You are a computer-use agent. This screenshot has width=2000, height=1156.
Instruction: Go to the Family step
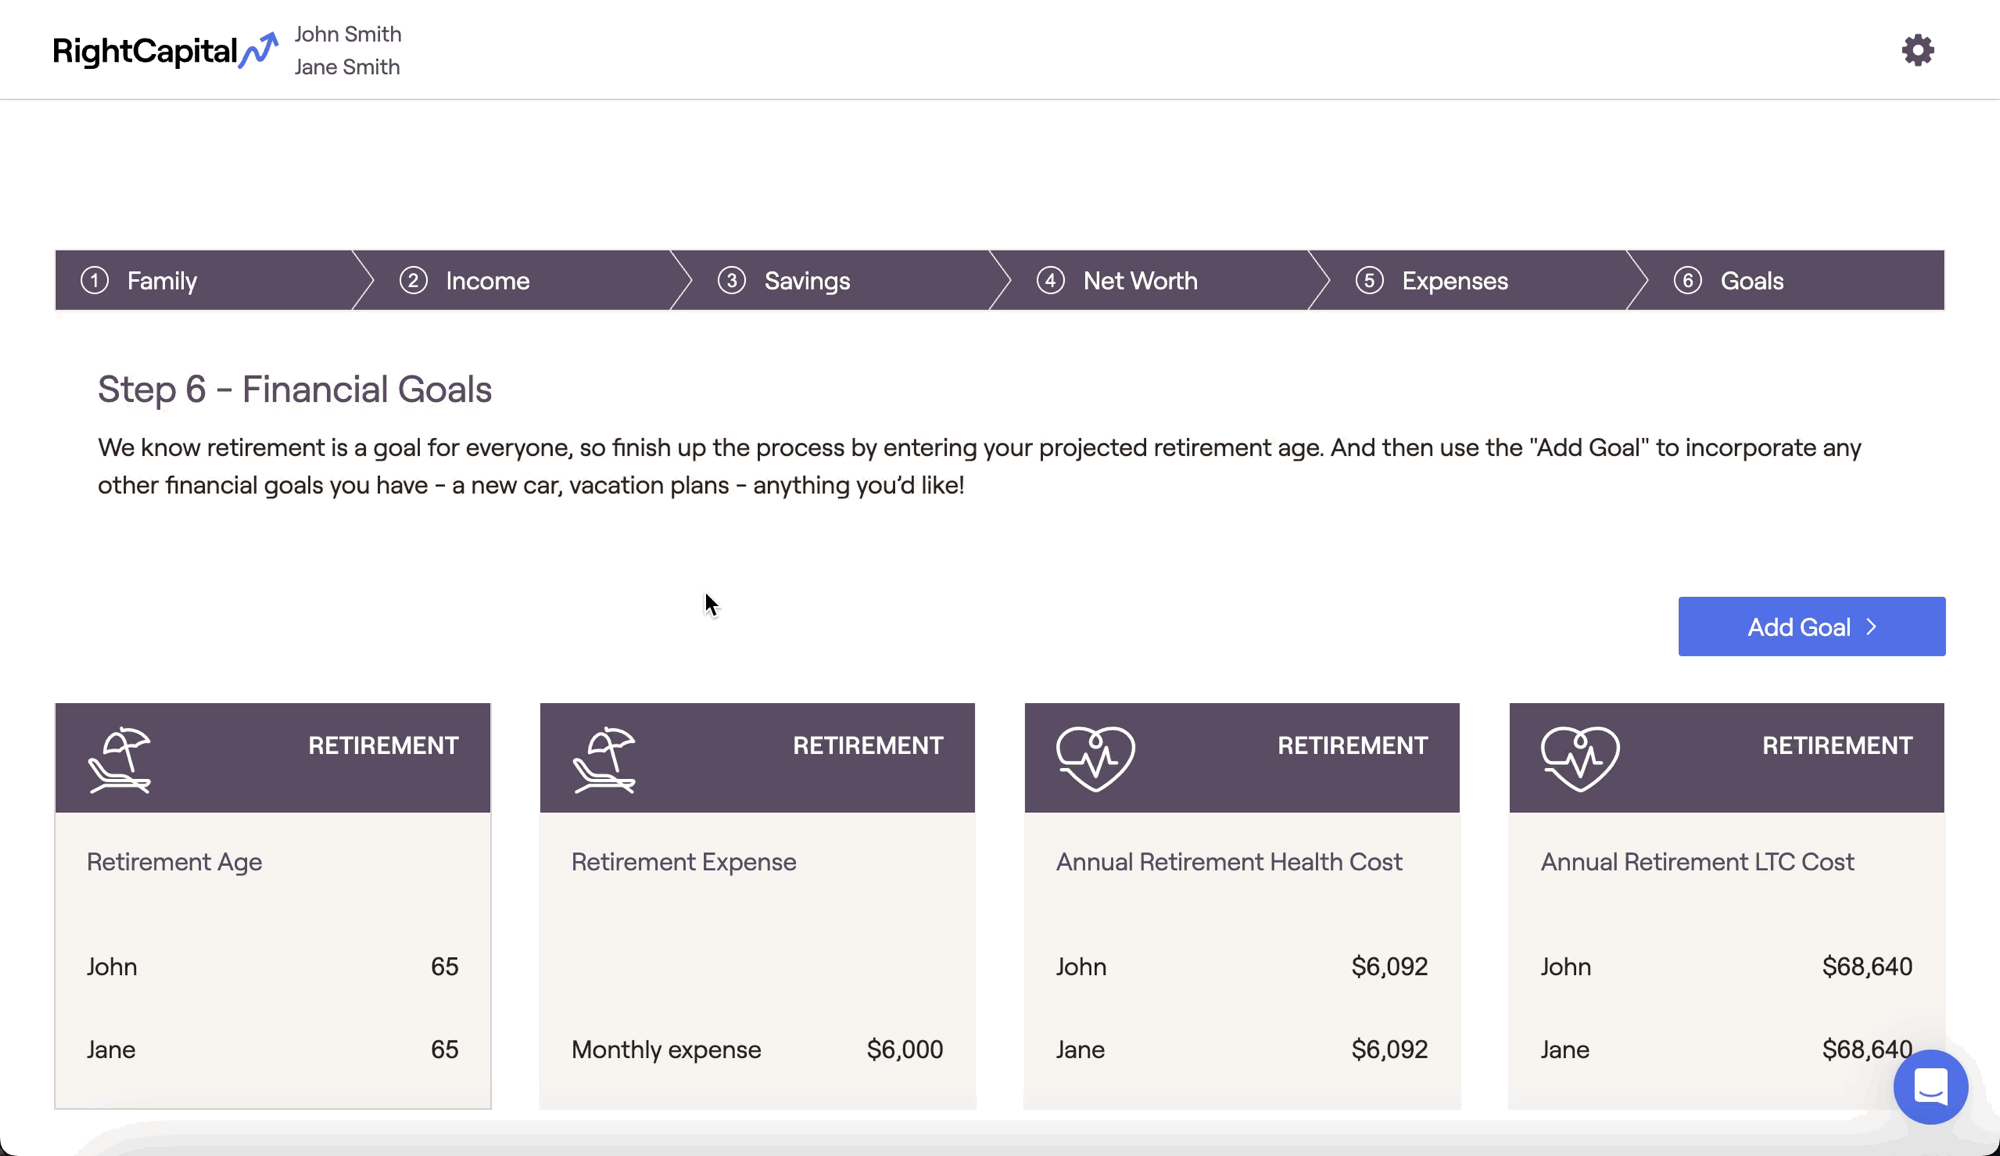[162, 281]
